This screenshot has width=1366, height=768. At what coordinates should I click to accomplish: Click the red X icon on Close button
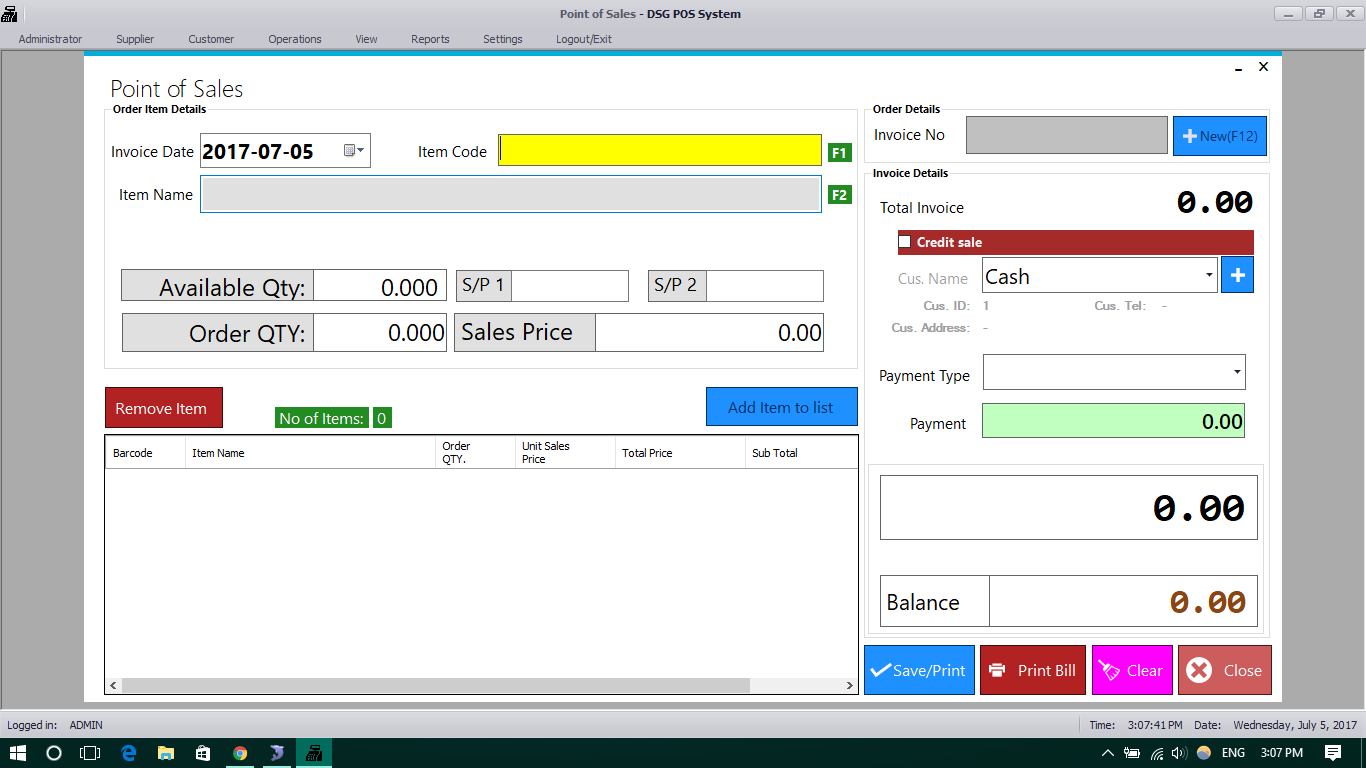1199,670
